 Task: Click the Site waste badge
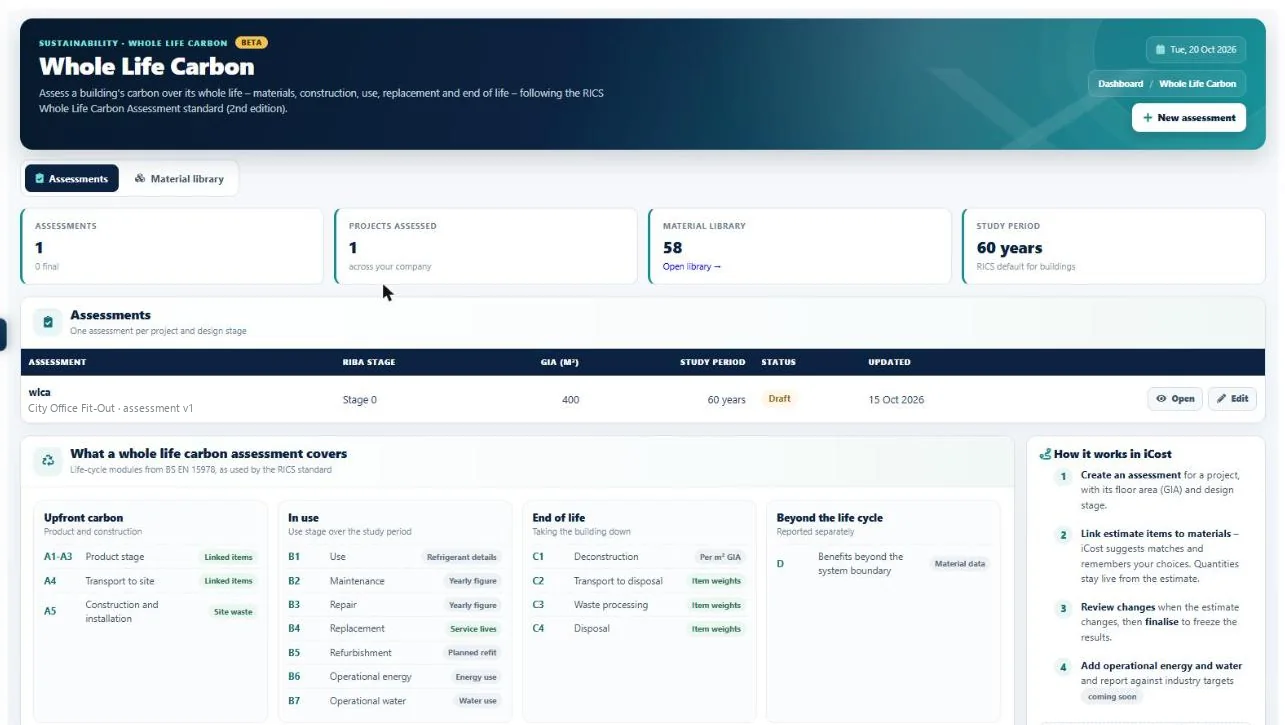click(234, 611)
